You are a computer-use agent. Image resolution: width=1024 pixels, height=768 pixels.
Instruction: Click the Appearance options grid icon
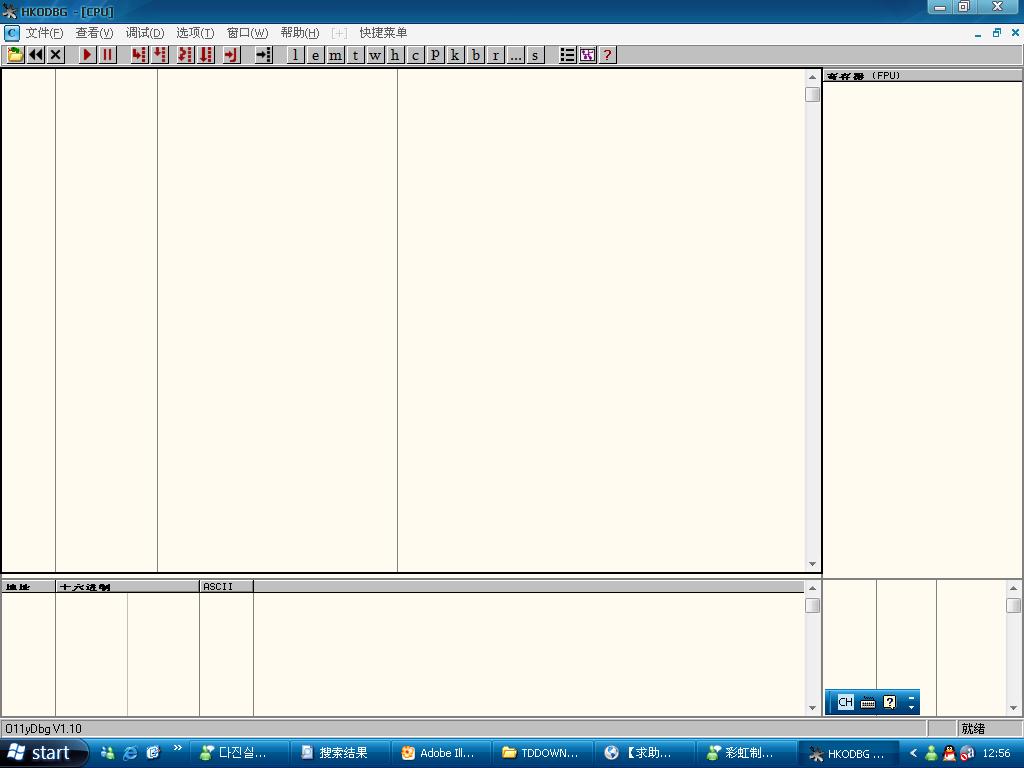(587, 55)
